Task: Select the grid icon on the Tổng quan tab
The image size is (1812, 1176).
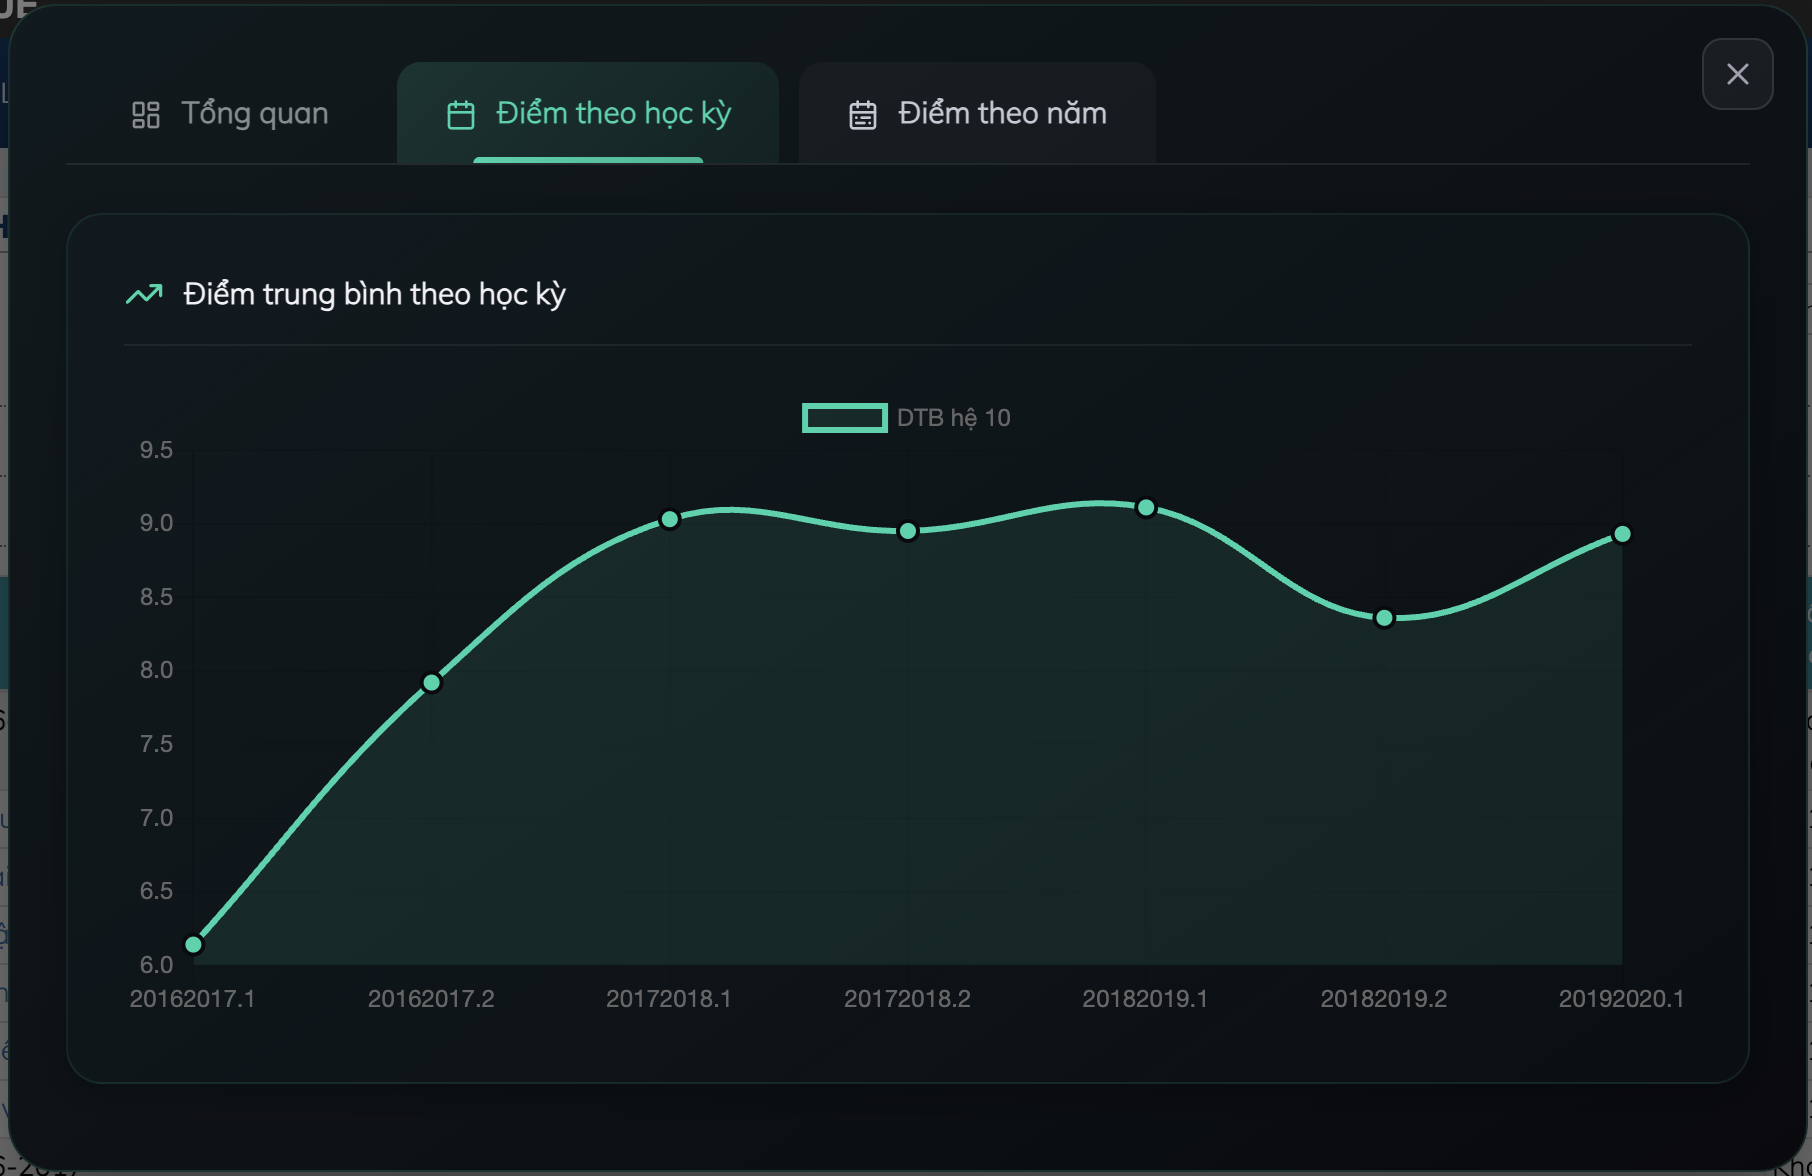Action: pos(146,114)
